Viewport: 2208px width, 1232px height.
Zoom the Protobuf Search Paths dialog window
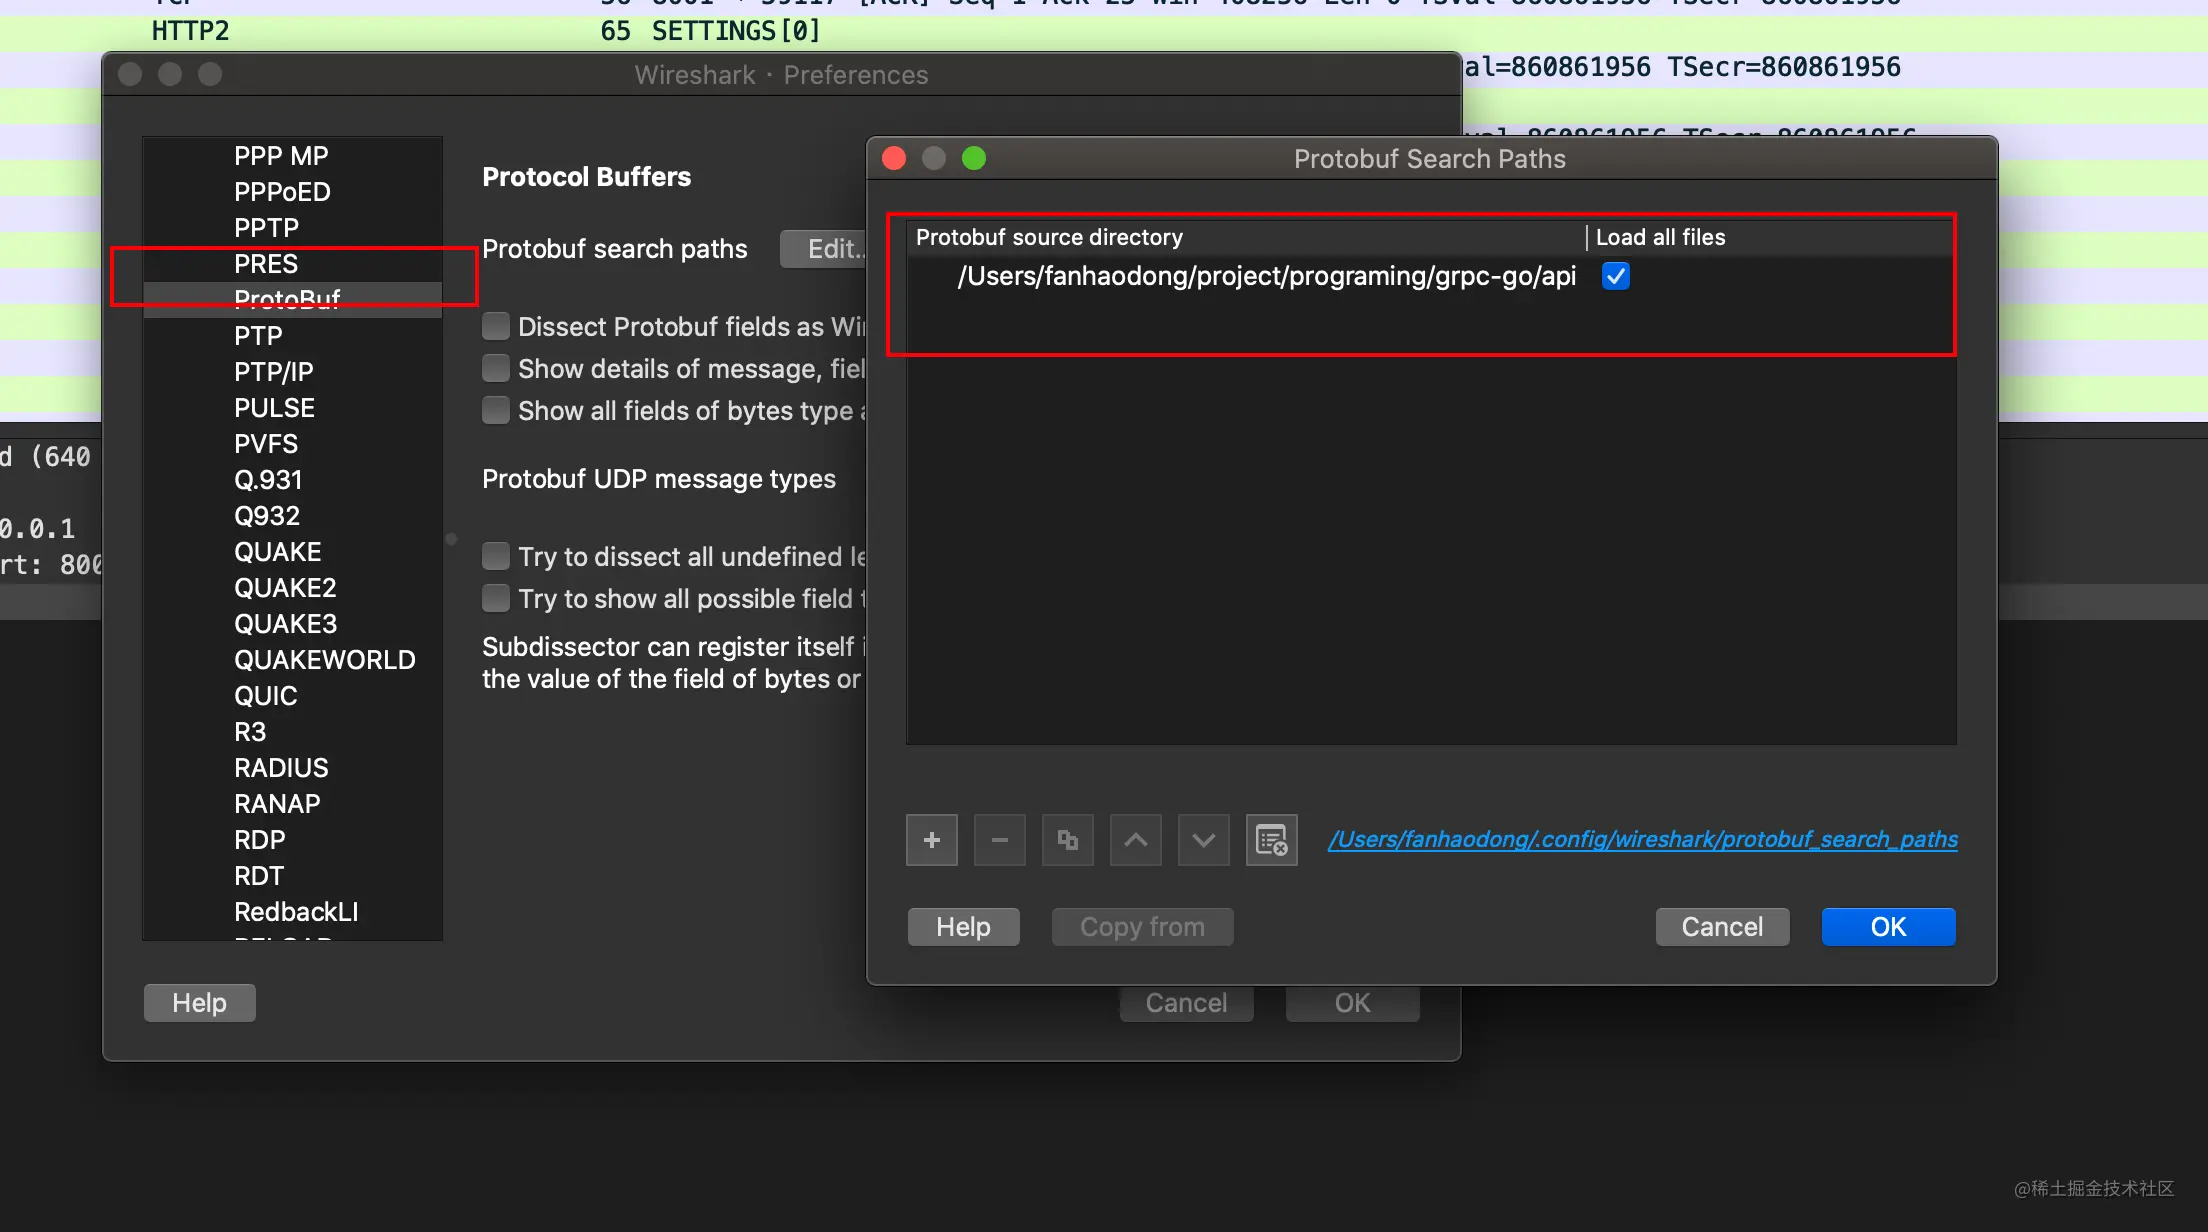(974, 158)
